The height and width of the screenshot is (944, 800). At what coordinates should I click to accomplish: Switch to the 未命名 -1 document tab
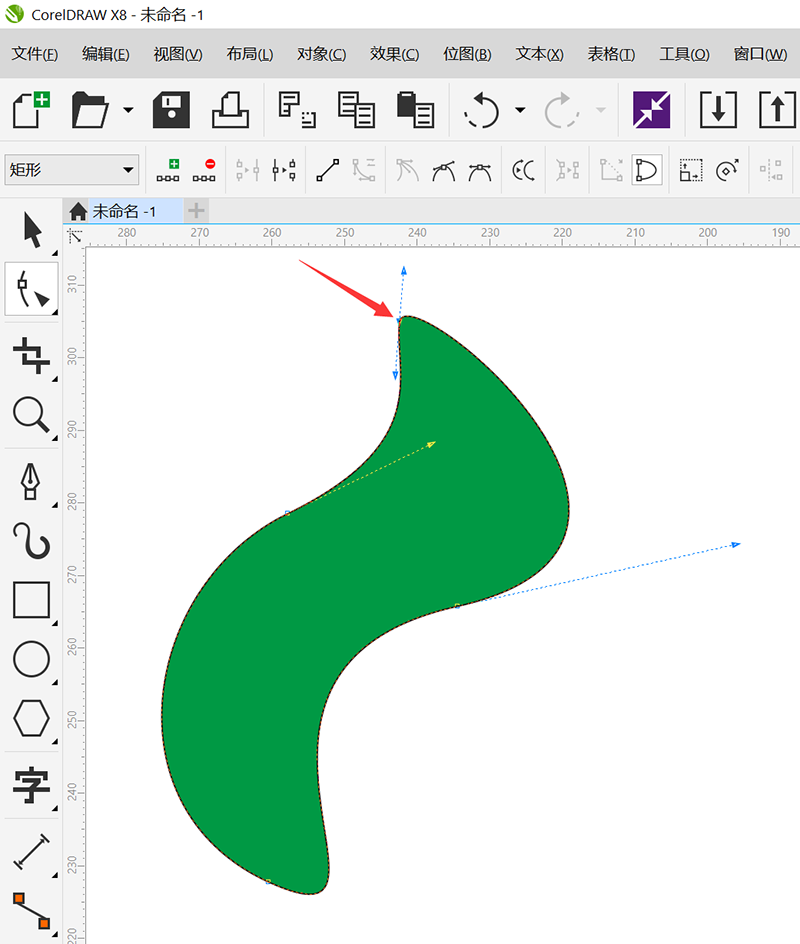pyautogui.click(x=123, y=211)
